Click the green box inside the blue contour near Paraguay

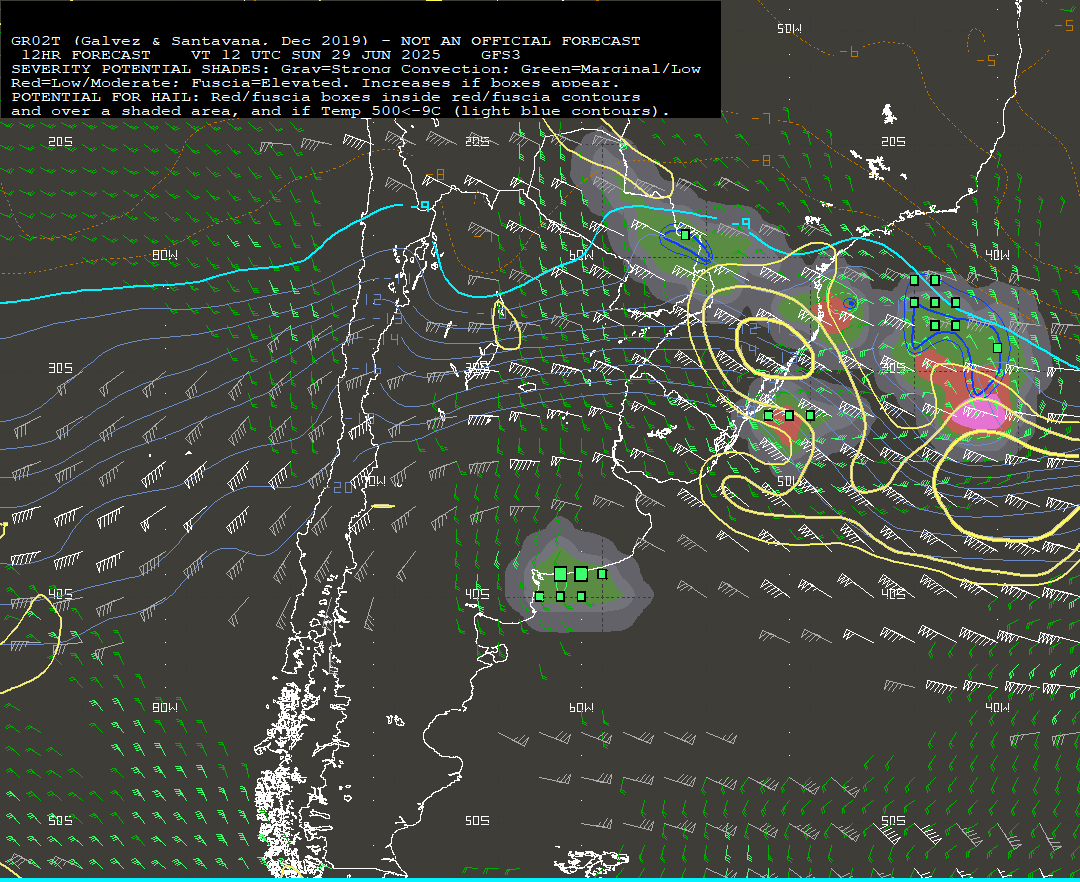pyautogui.click(x=685, y=235)
